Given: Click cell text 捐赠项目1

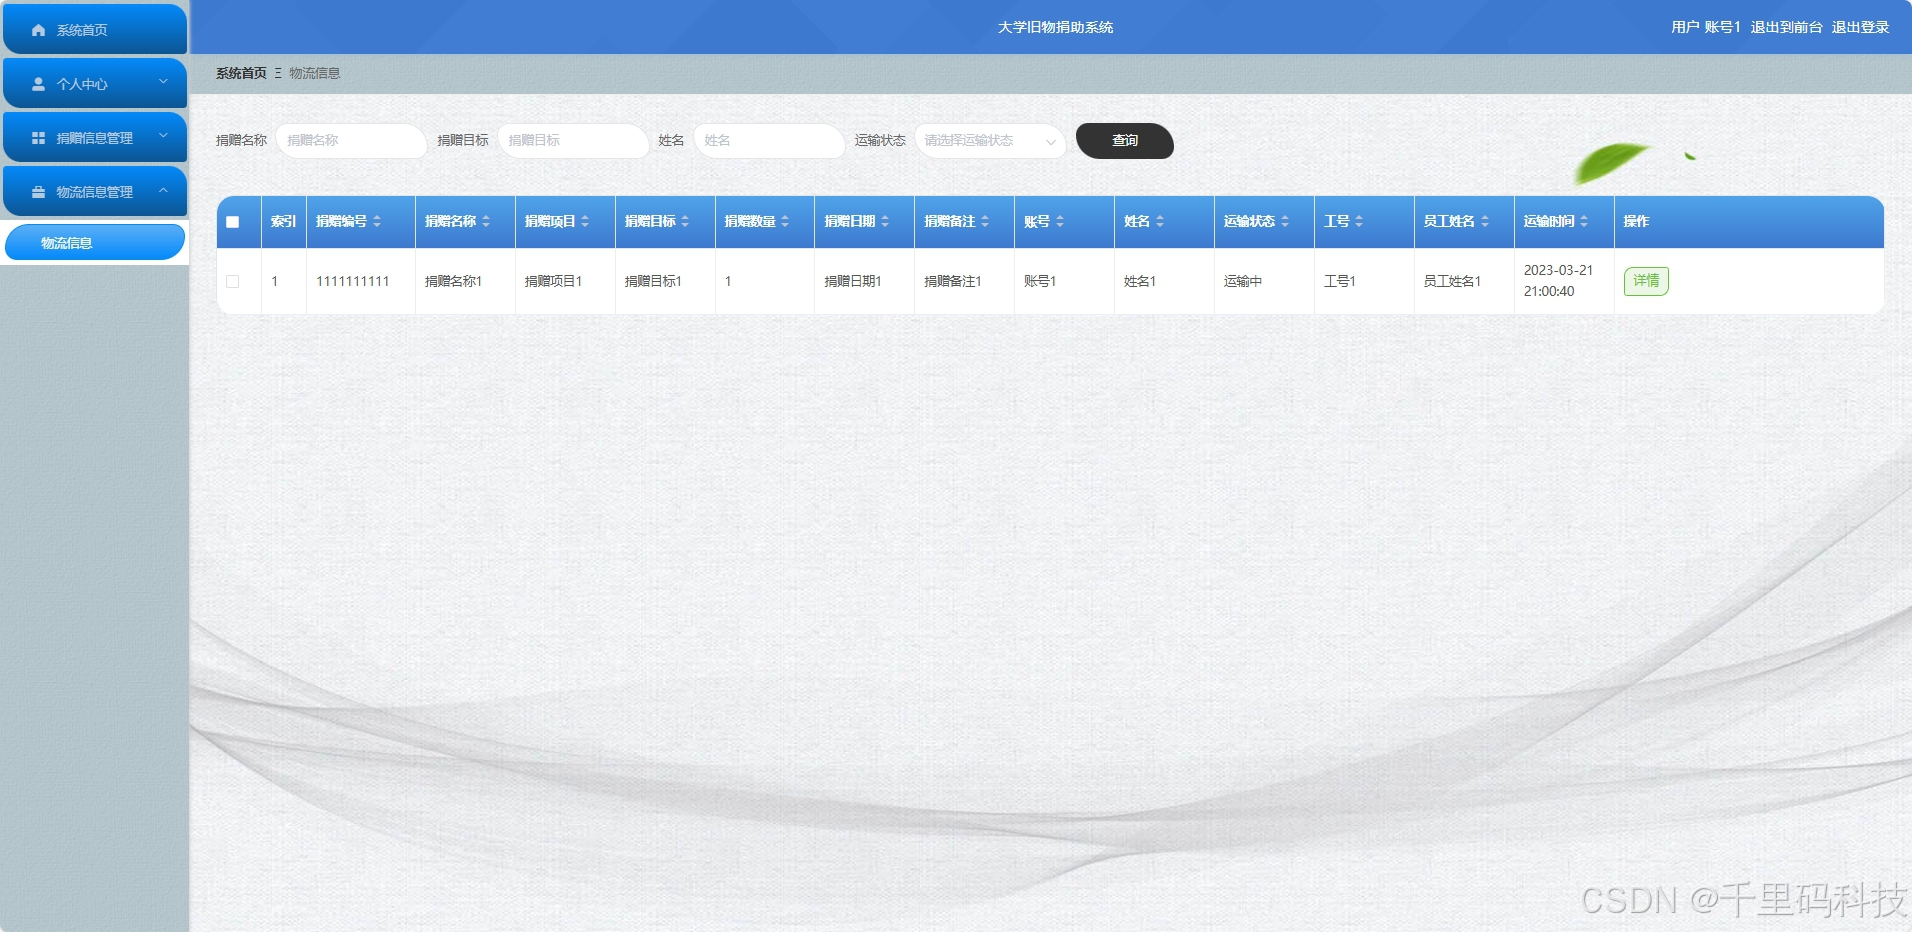Looking at the screenshot, I should [x=554, y=281].
